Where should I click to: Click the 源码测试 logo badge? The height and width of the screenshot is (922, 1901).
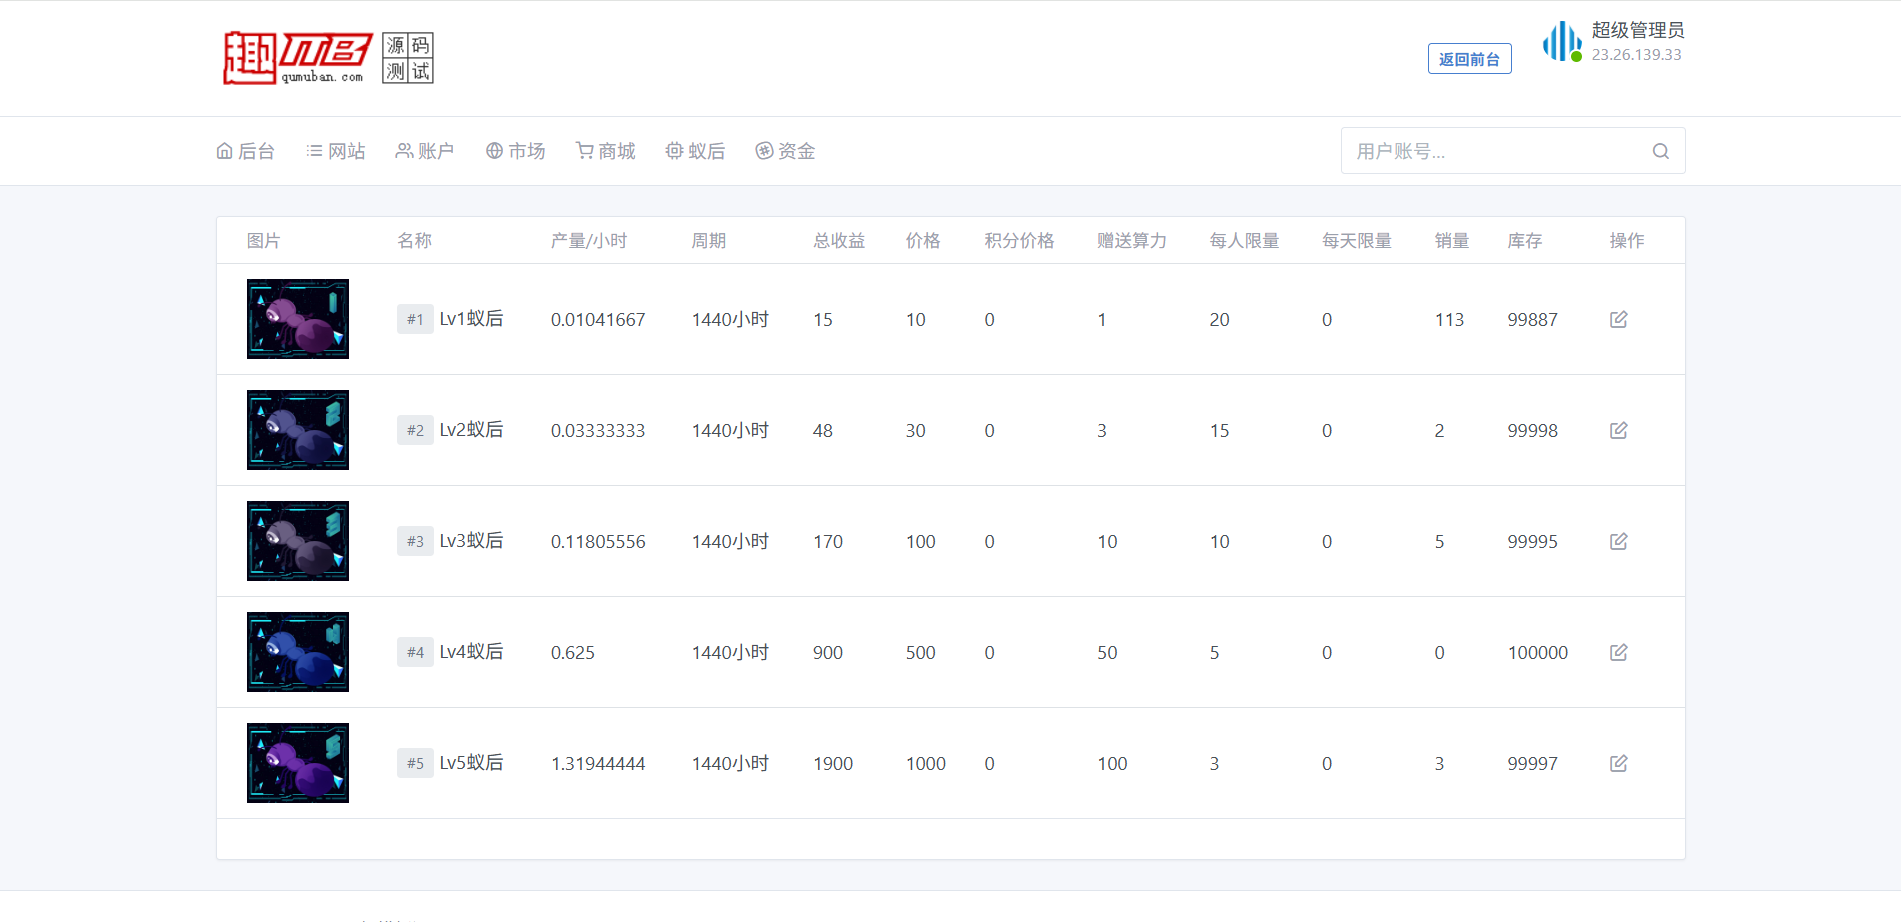pos(408,58)
